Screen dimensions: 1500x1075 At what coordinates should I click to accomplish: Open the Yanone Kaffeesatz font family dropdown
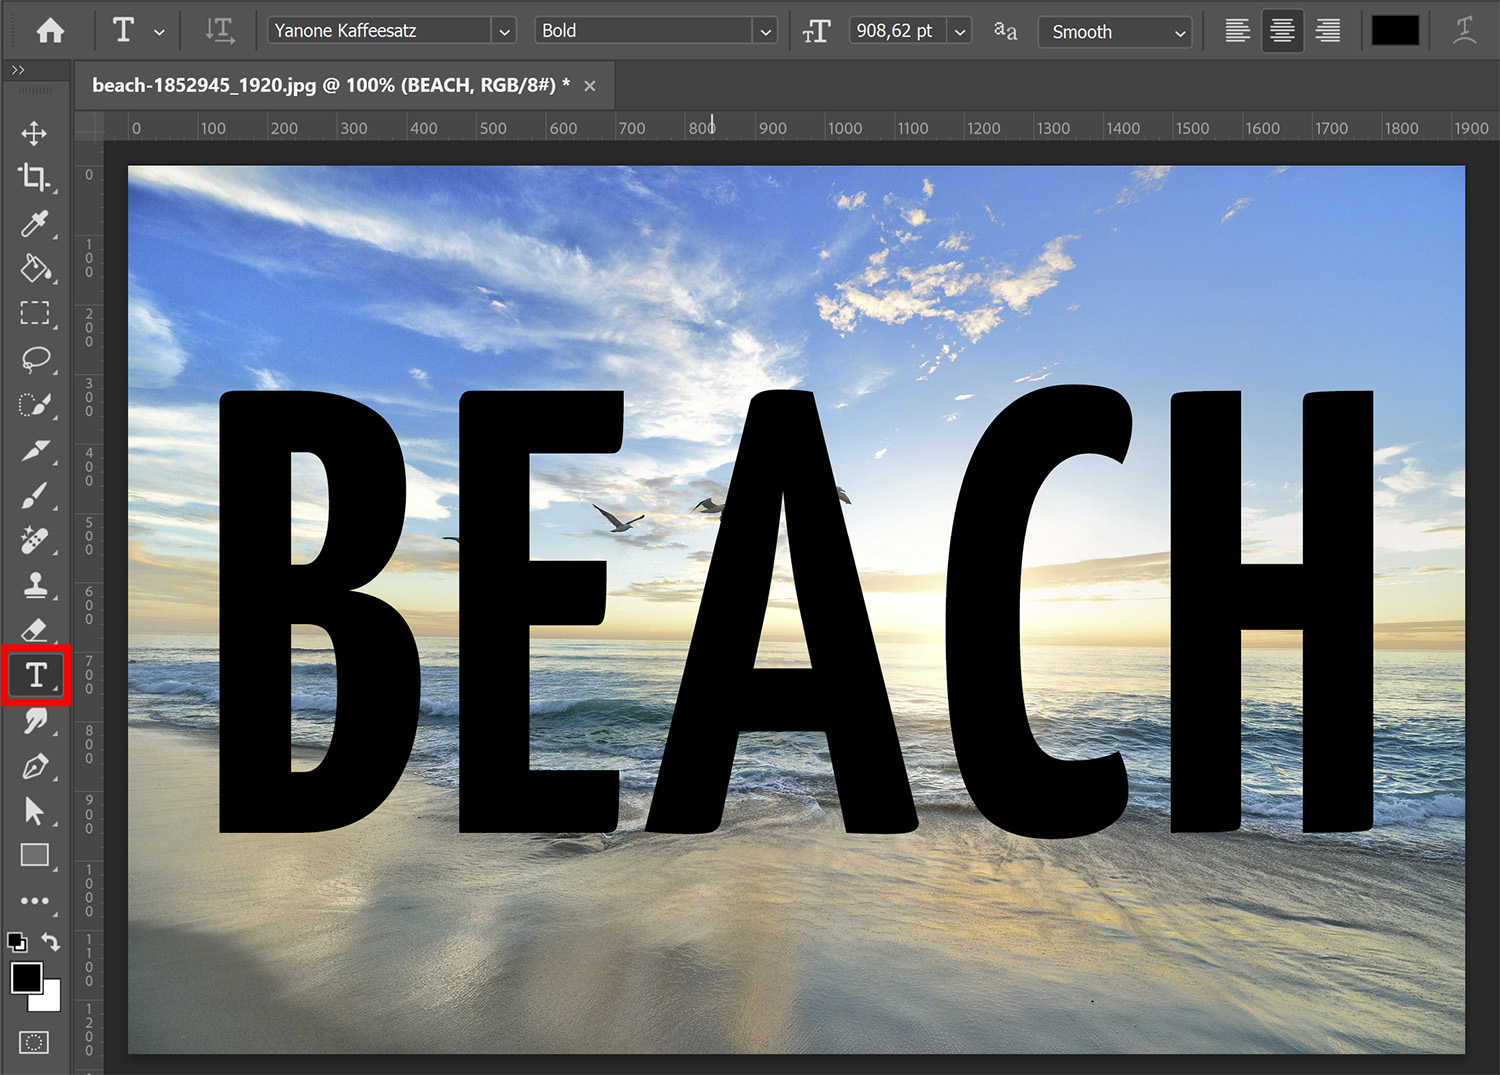[504, 30]
